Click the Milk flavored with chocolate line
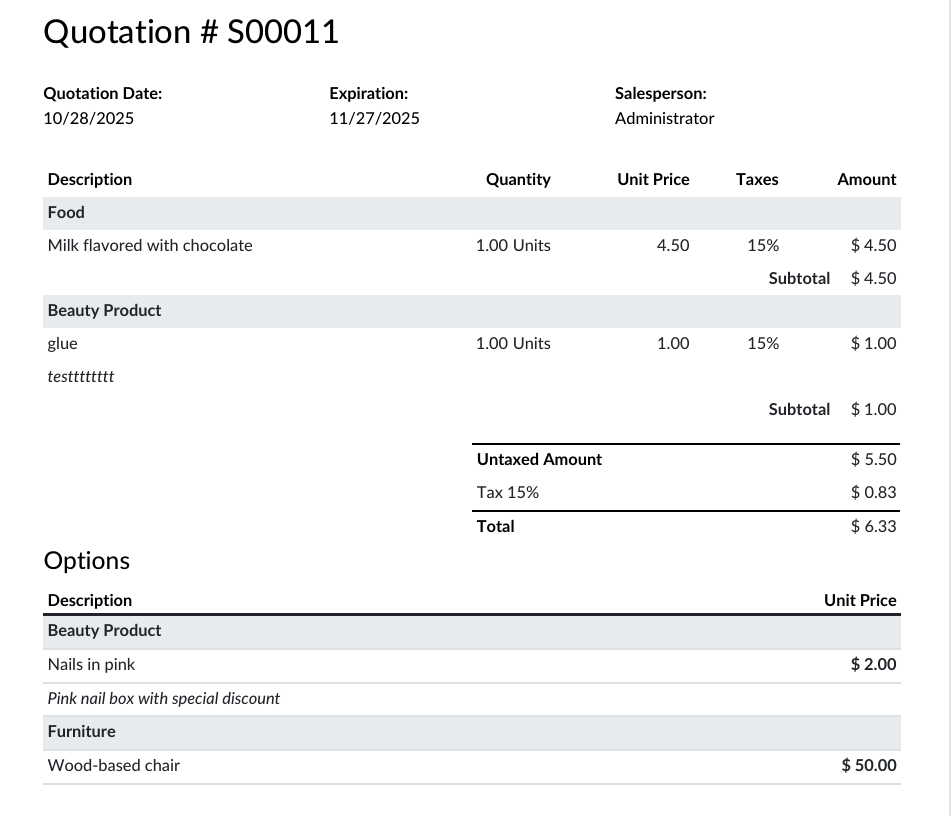 point(150,245)
